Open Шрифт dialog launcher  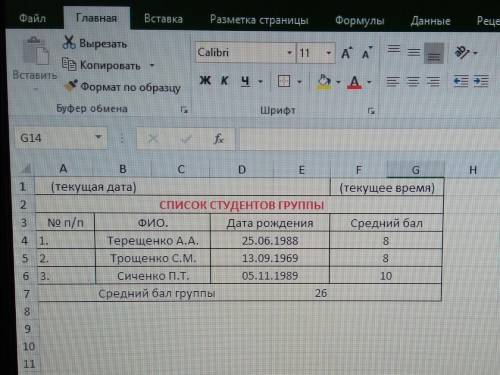(x=371, y=111)
